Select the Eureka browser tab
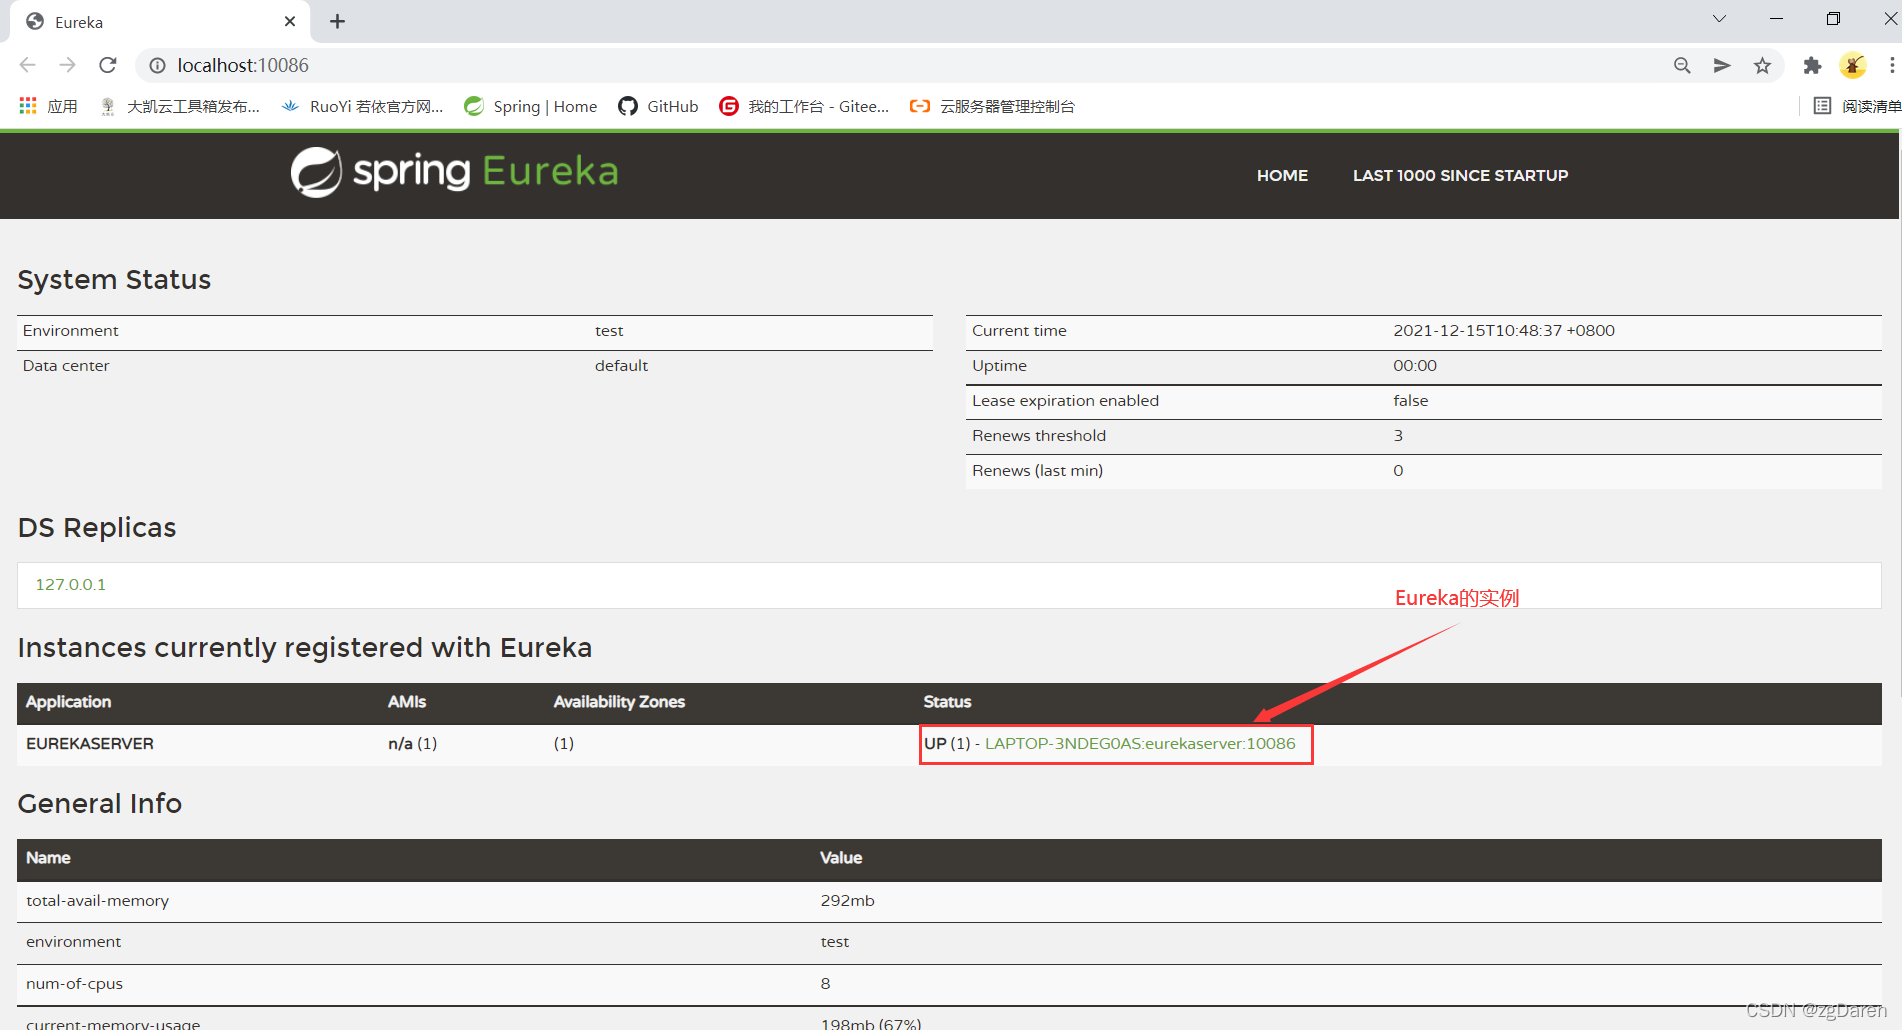This screenshot has width=1902, height=1030. point(160,22)
